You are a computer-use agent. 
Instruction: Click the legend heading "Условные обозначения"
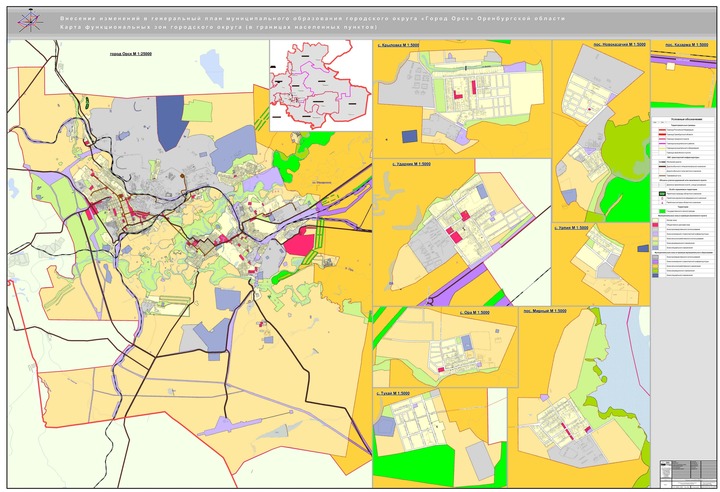click(x=686, y=119)
